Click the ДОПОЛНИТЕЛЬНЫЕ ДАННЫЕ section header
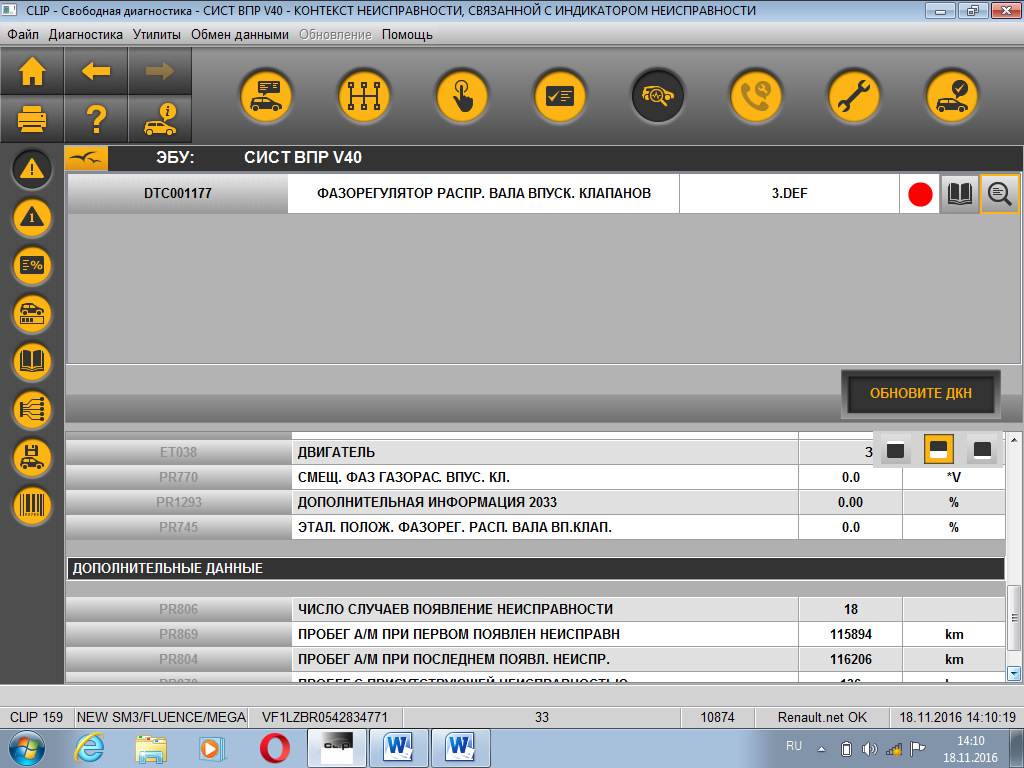 [536, 568]
